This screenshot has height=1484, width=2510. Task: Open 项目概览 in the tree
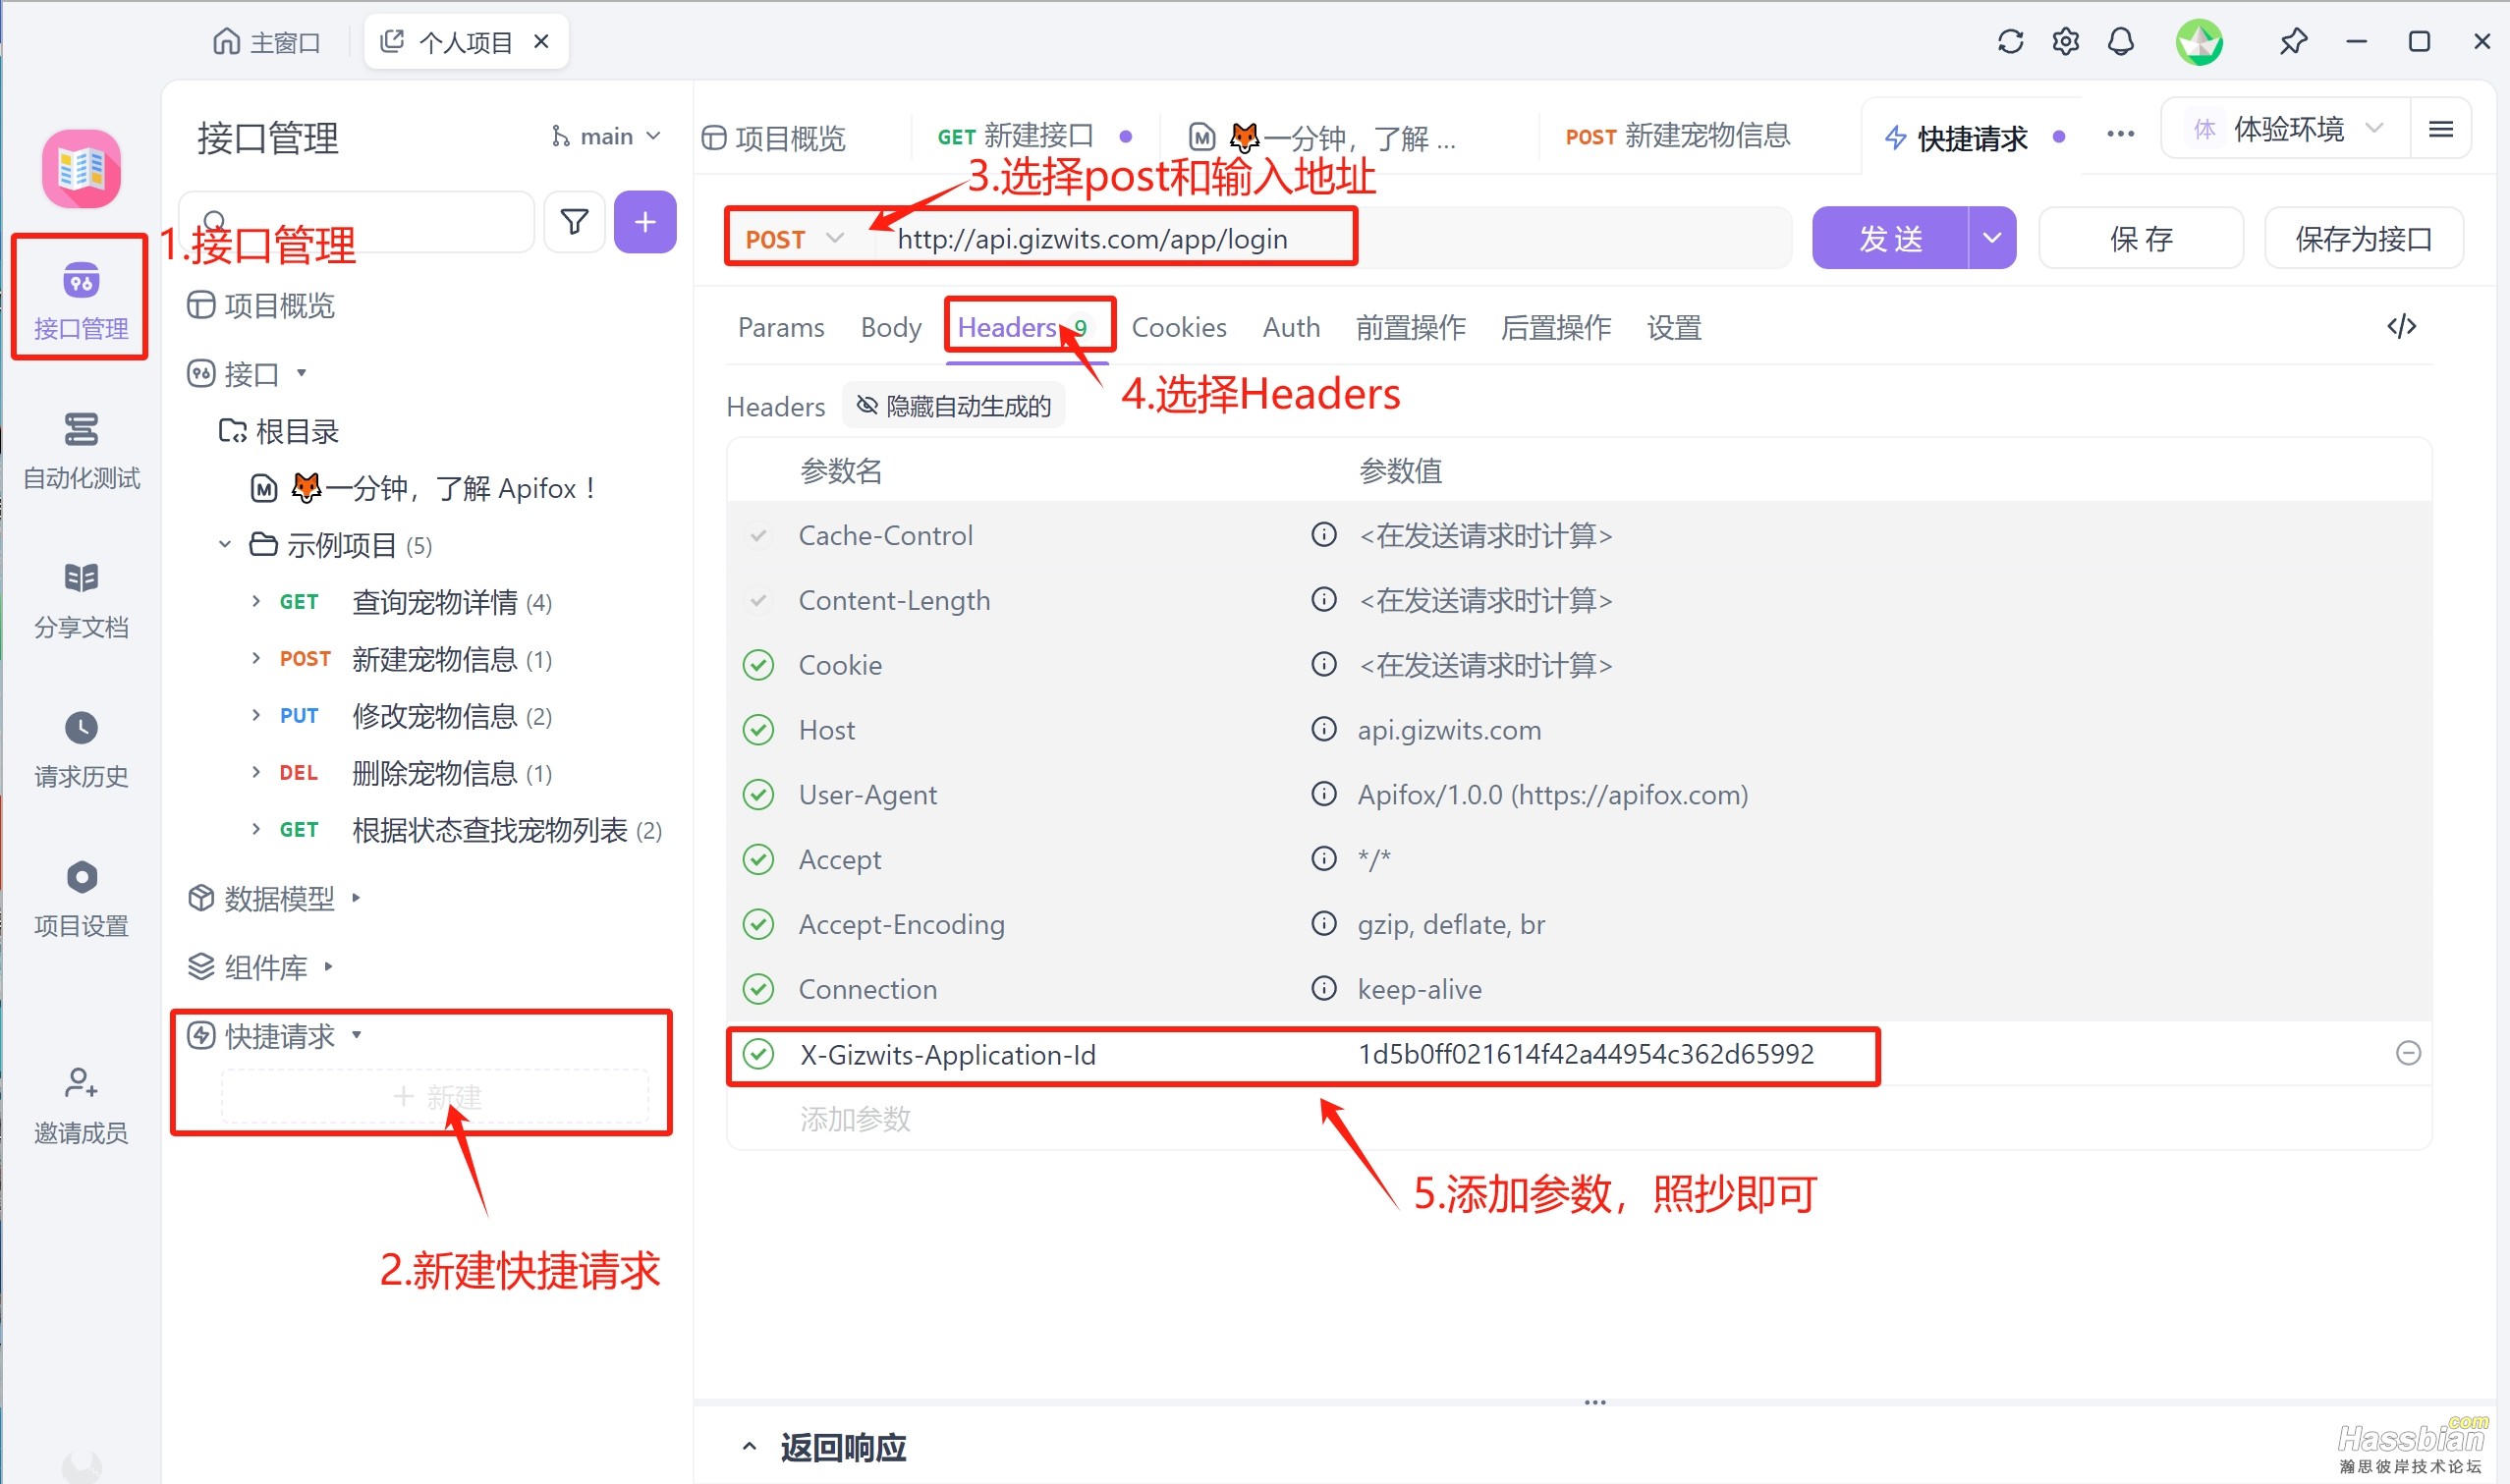coord(261,305)
